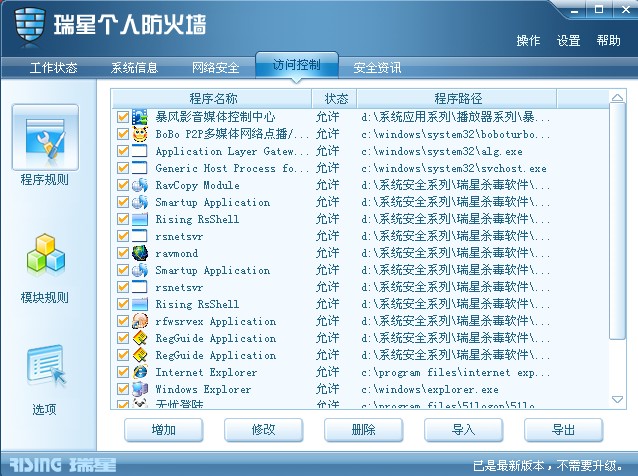Viewport: 638px width, 476px height.
Task: Switch to the 网络安全 tab
Action: pyautogui.click(x=215, y=68)
